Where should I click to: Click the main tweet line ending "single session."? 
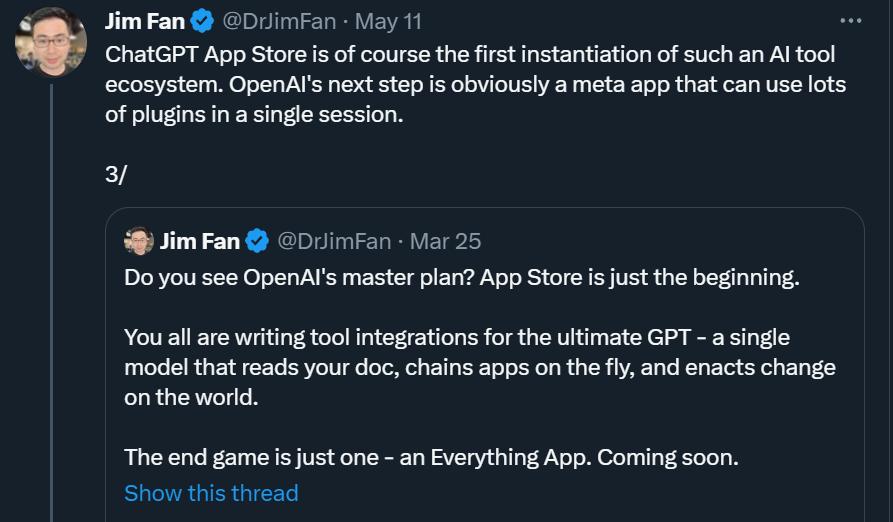click(x=254, y=114)
